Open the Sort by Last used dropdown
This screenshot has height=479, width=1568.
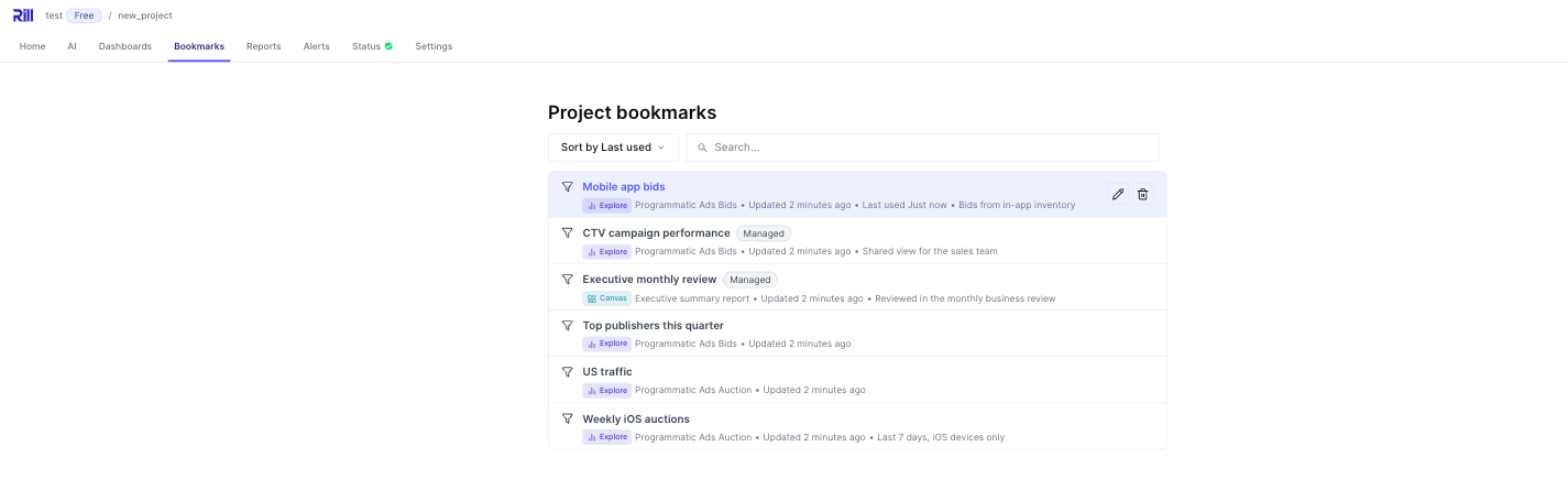pos(613,147)
